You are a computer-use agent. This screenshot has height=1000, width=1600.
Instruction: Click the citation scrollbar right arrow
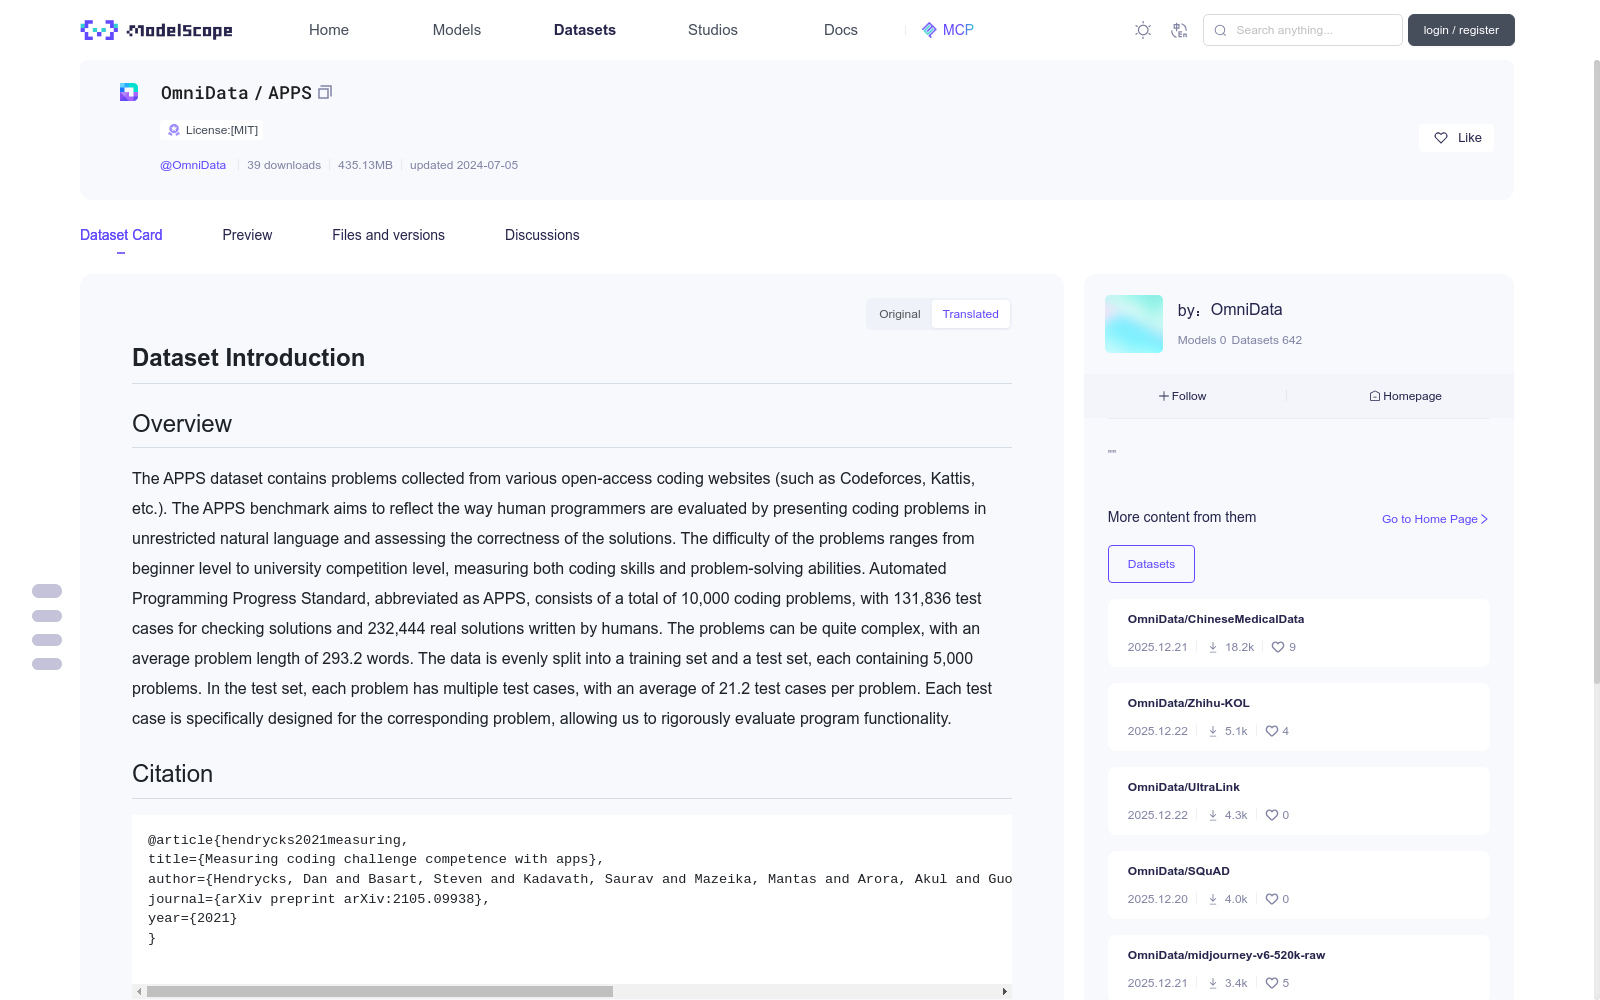pyautogui.click(x=1004, y=992)
